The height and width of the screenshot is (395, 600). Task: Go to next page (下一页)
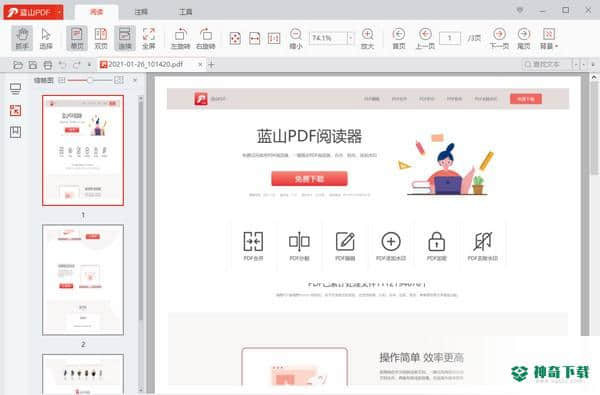[499, 38]
